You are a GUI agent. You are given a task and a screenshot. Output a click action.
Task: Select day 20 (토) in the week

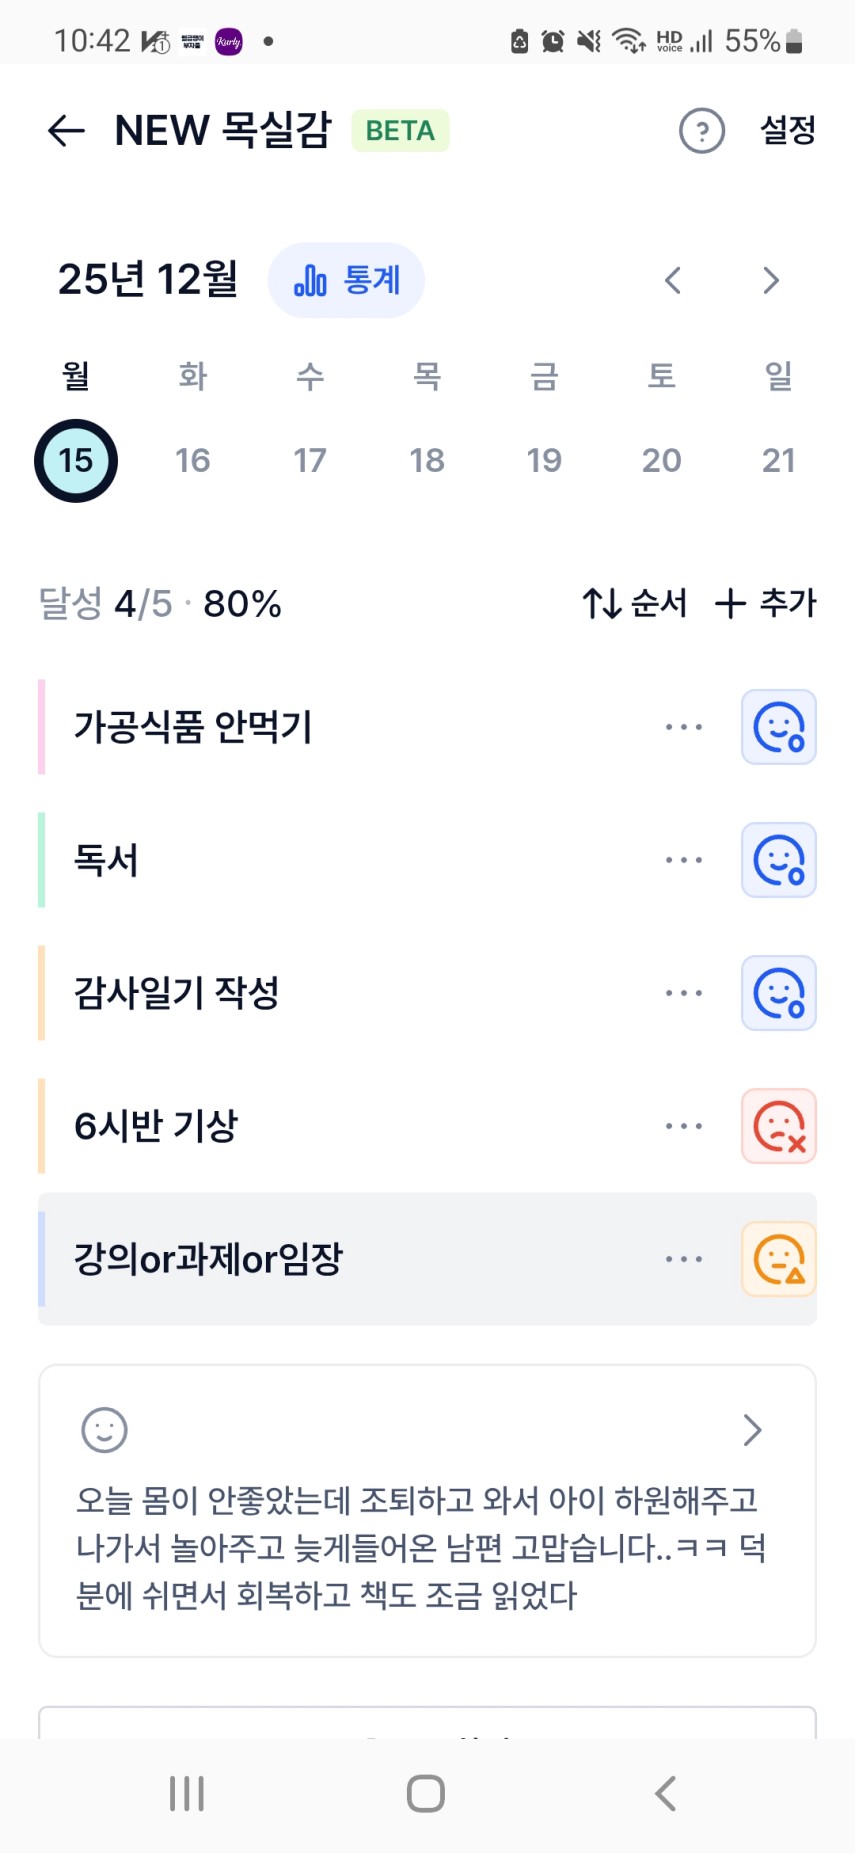661,460
